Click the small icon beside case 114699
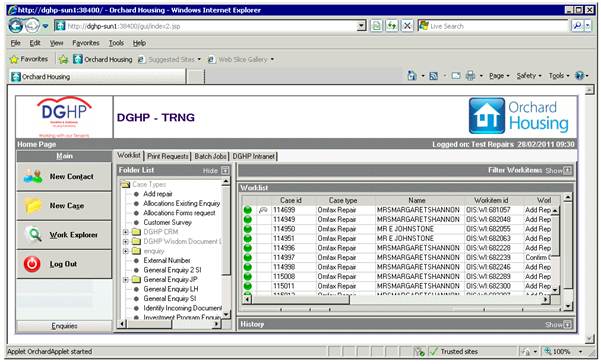Viewport: 601px width, 364px height. 263,210
